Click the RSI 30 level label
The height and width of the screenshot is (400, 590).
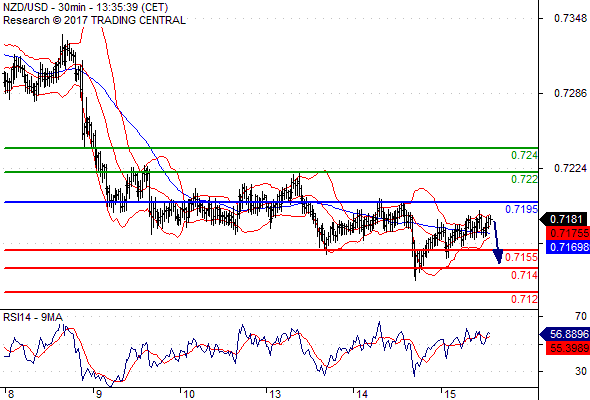[x=581, y=371]
